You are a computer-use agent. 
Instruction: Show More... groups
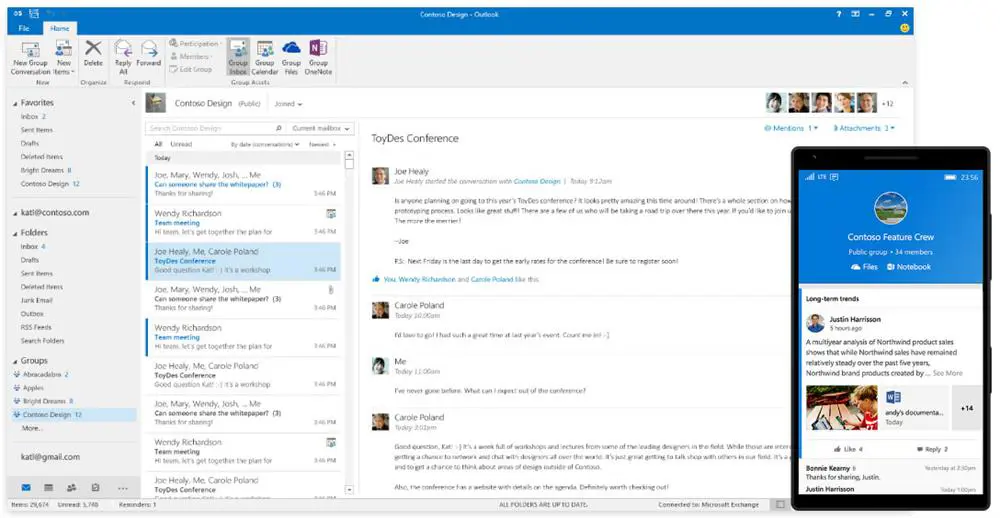point(33,428)
